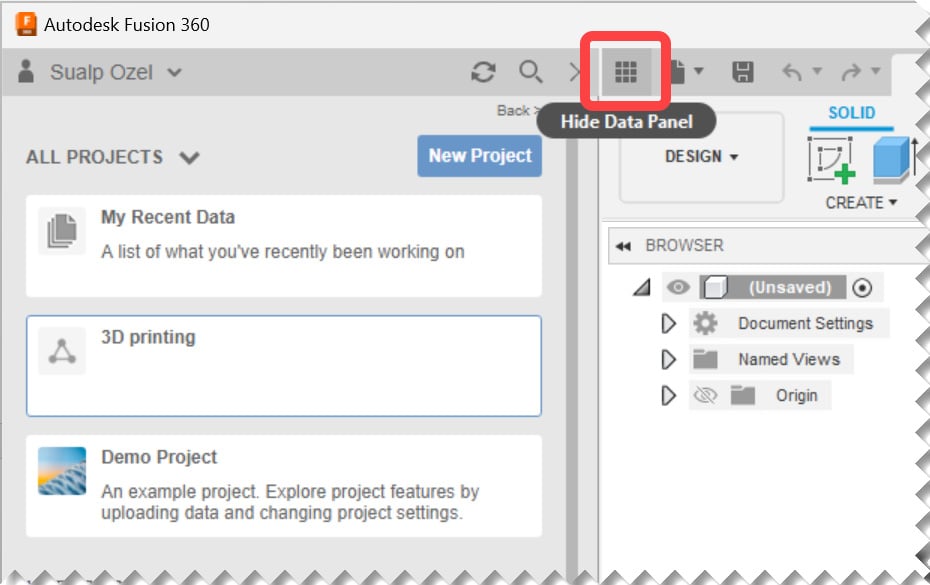Select the (Unsaved) component label

[x=789, y=288]
